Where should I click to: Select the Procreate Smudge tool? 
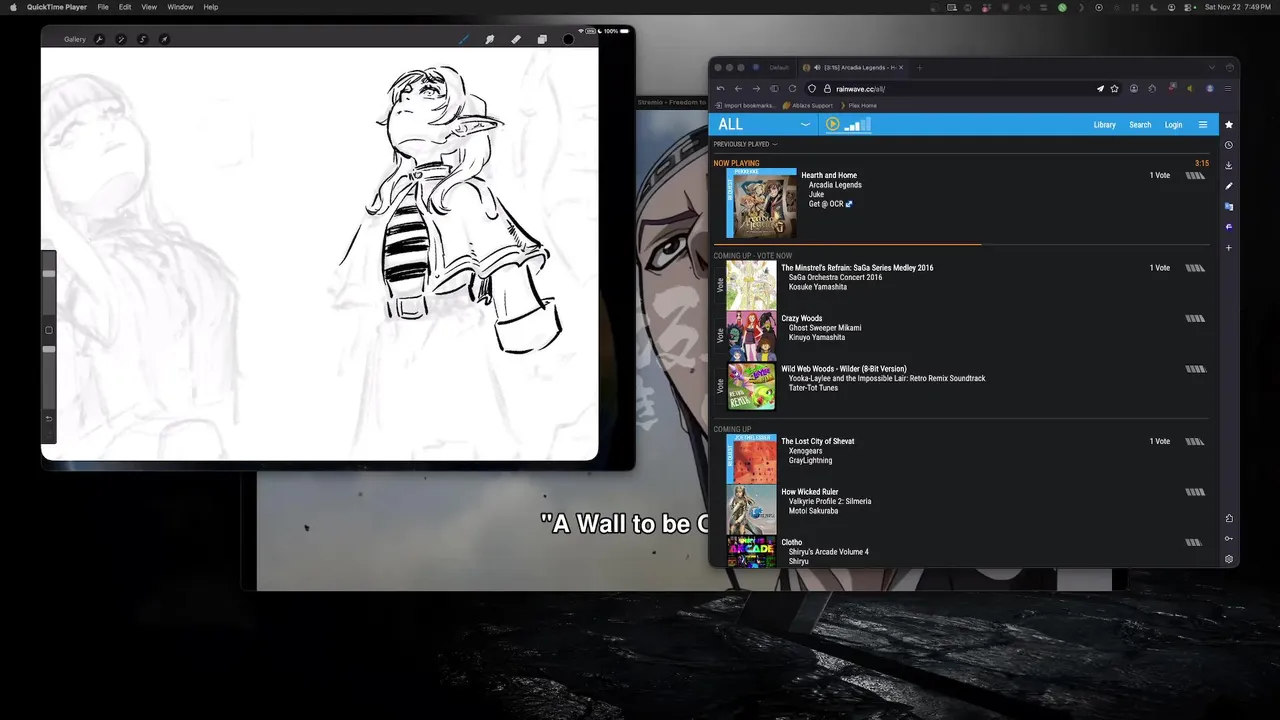click(490, 39)
